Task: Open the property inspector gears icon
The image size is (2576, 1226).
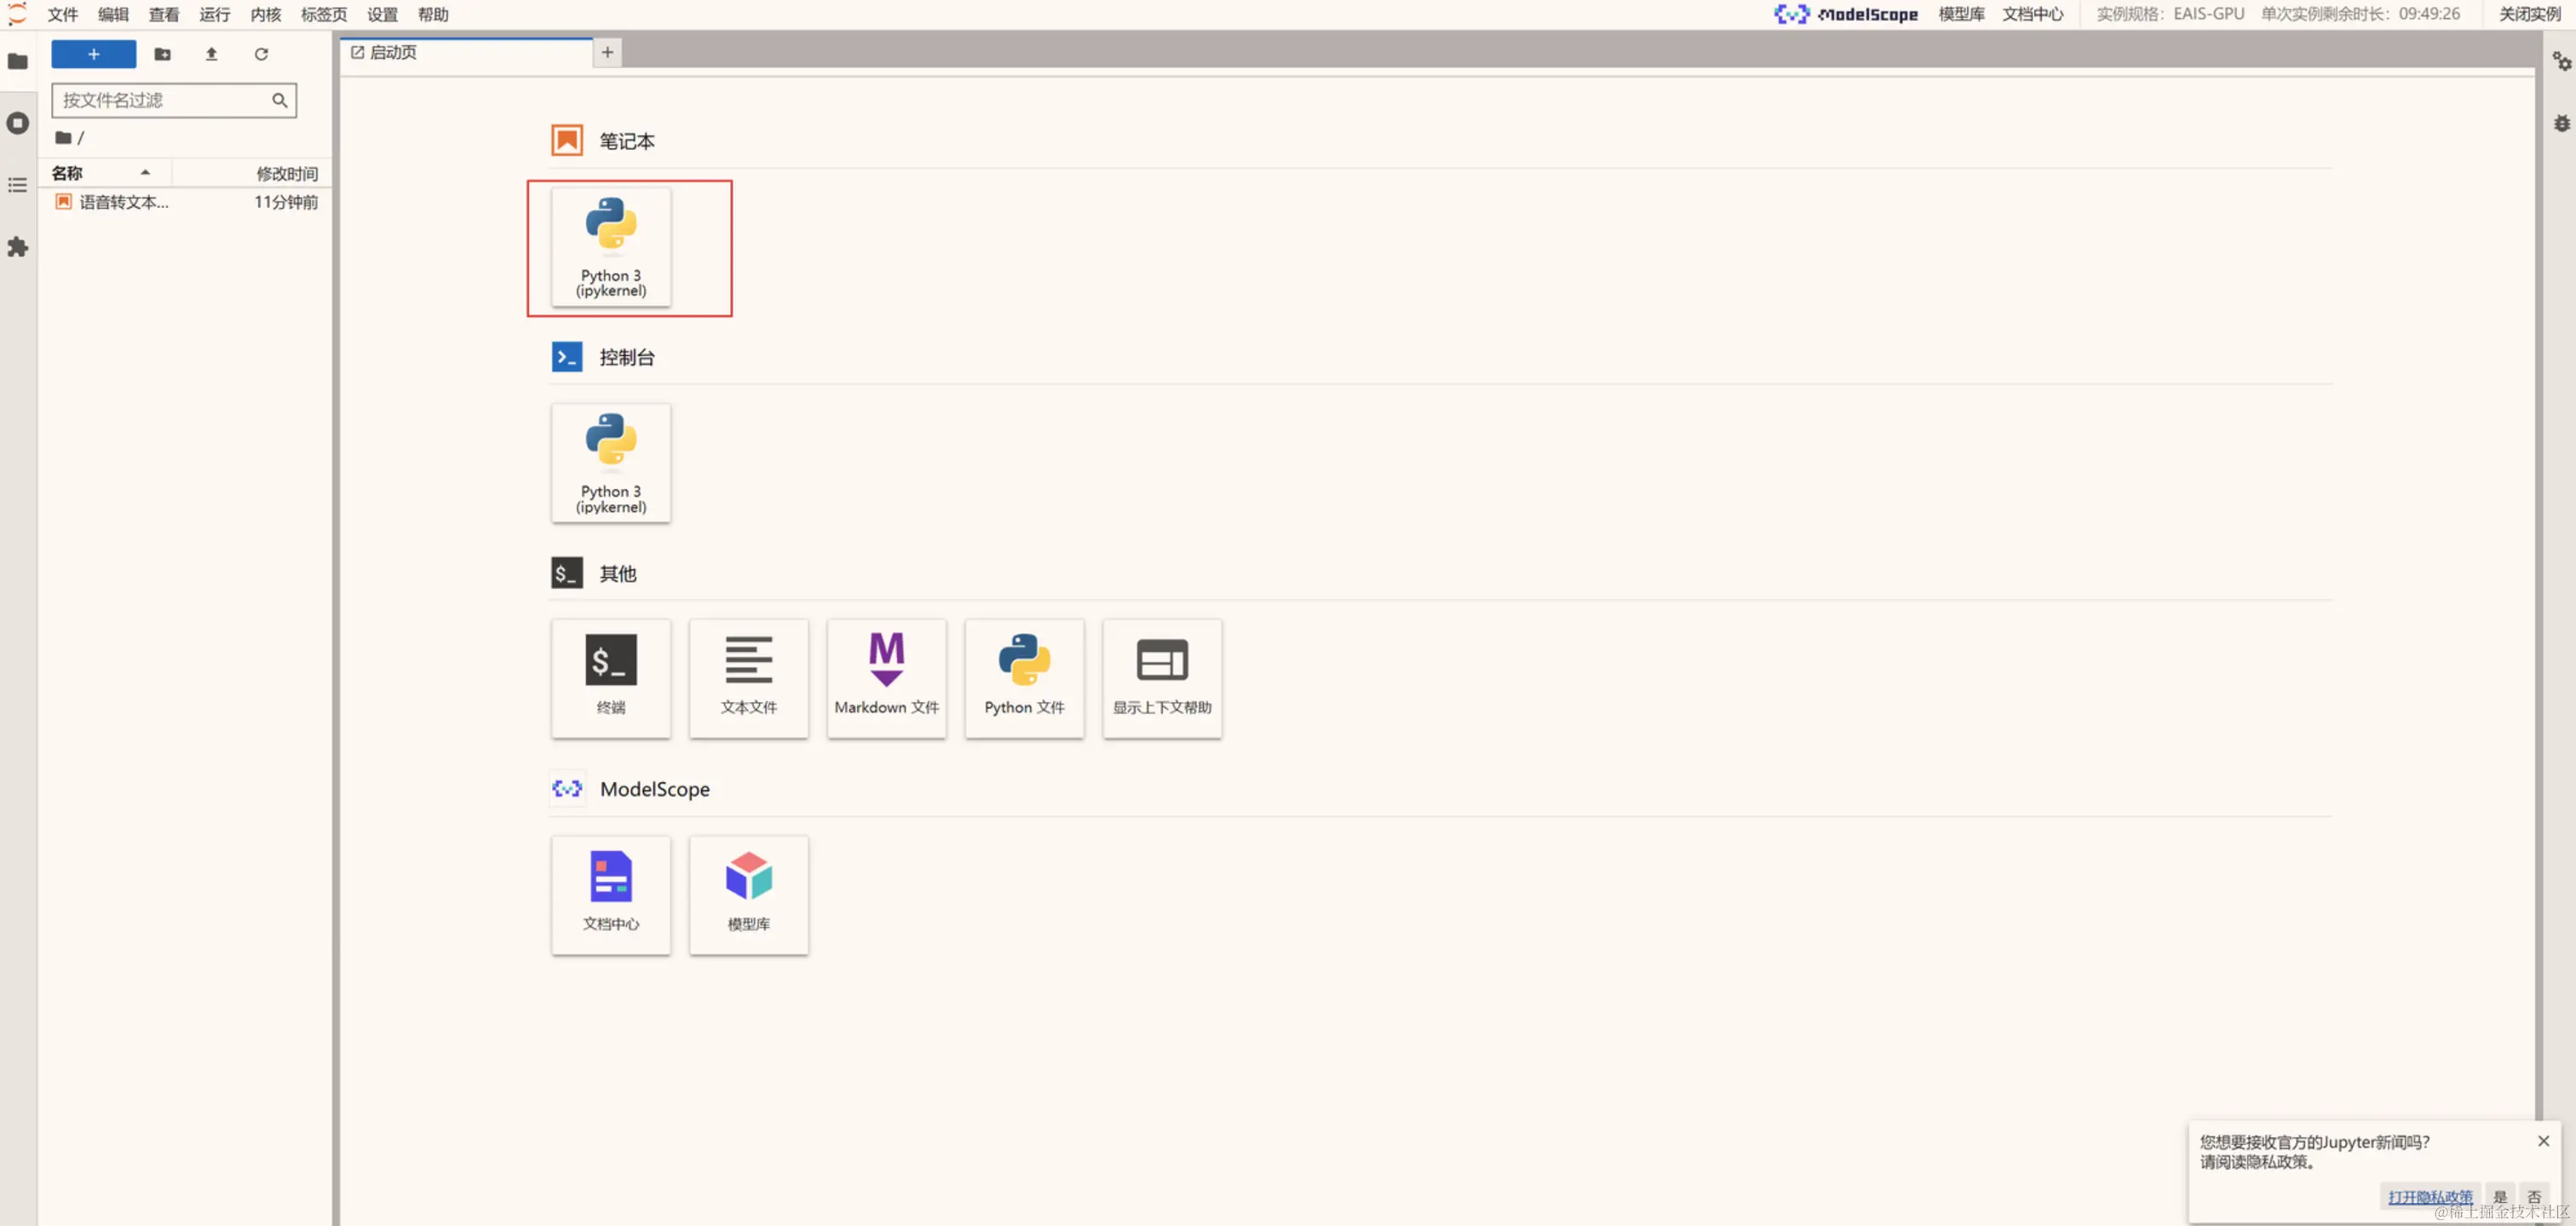Action: (x=2561, y=62)
